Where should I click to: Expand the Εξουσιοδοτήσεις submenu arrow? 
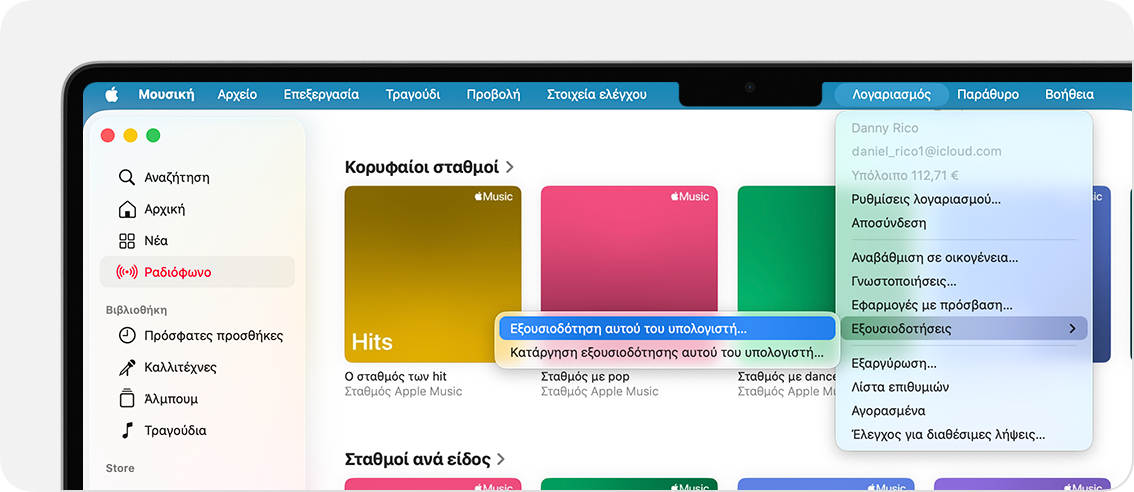point(1073,328)
